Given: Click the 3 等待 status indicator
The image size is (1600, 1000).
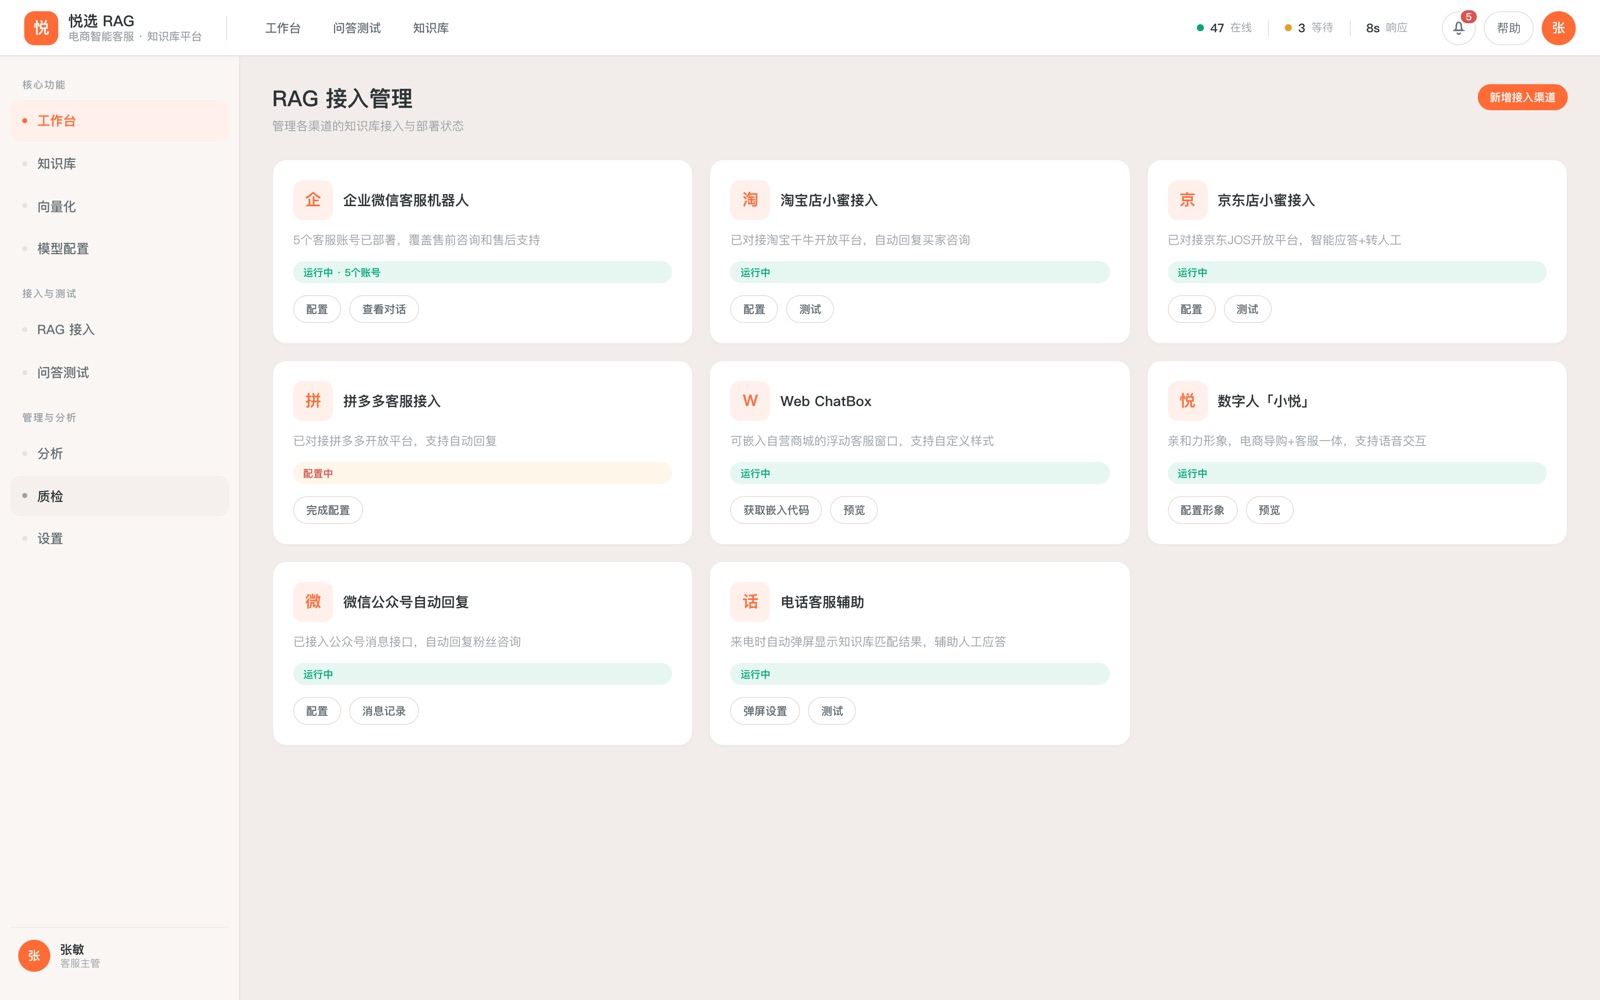Looking at the screenshot, I should coord(1308,28).
